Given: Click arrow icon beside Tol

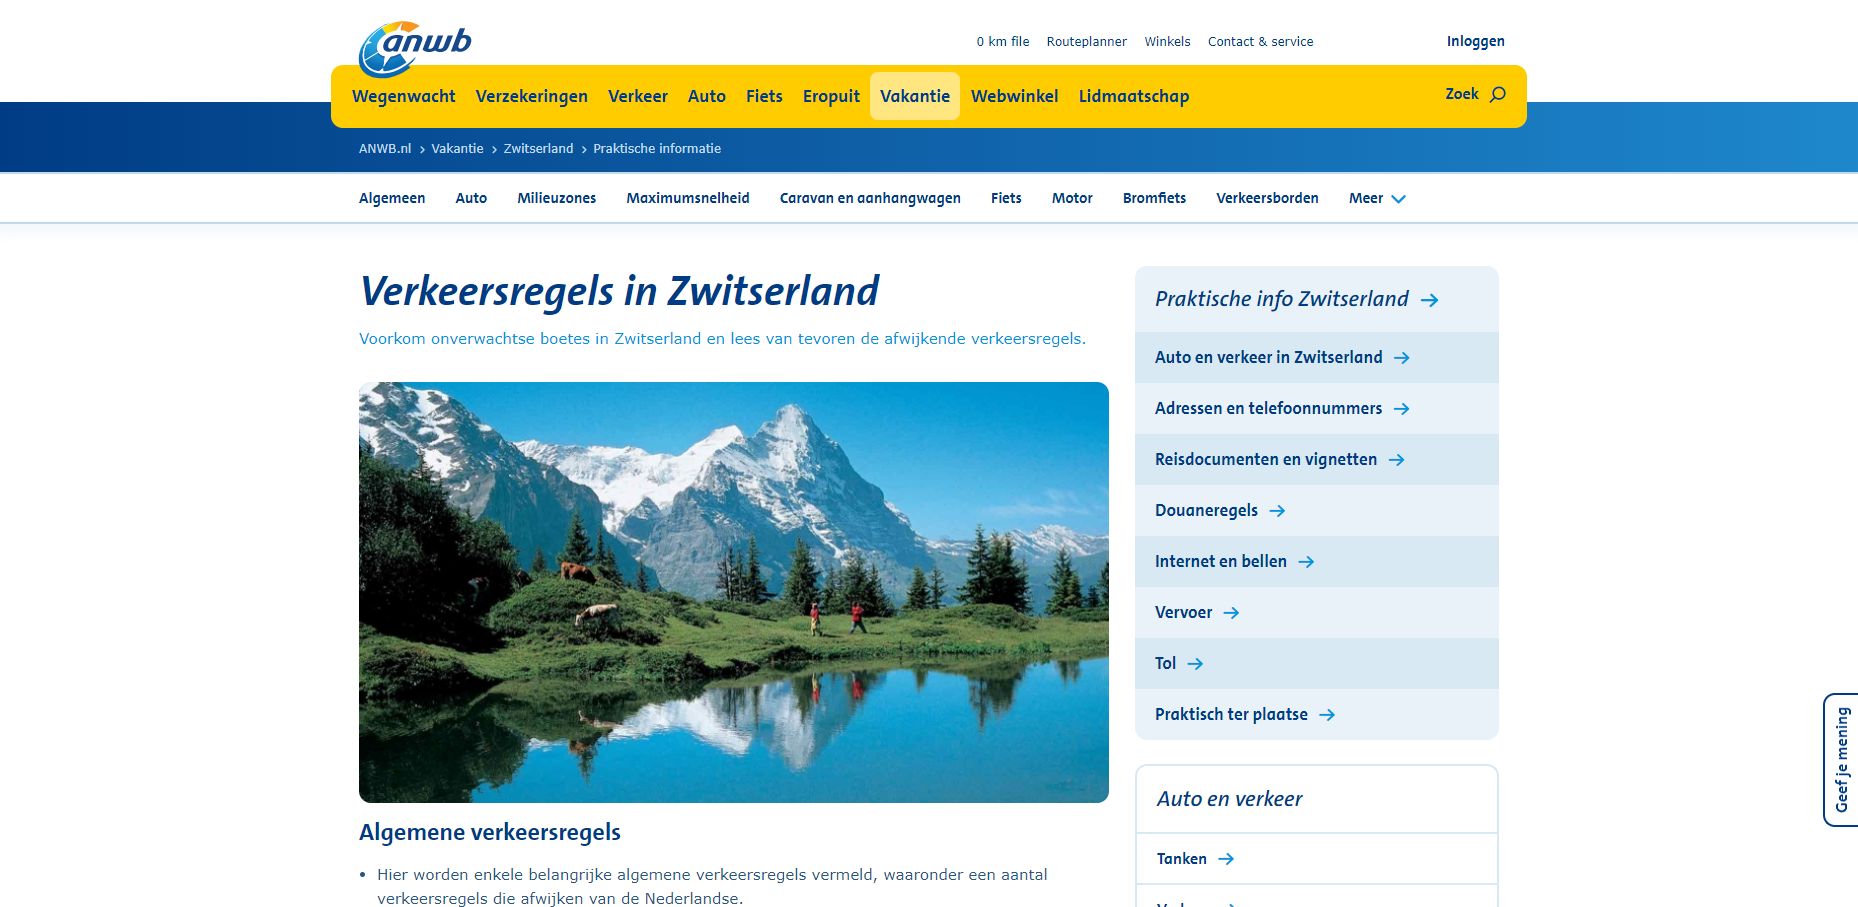Looking at the screenshot, I should tap(1195, 664).
